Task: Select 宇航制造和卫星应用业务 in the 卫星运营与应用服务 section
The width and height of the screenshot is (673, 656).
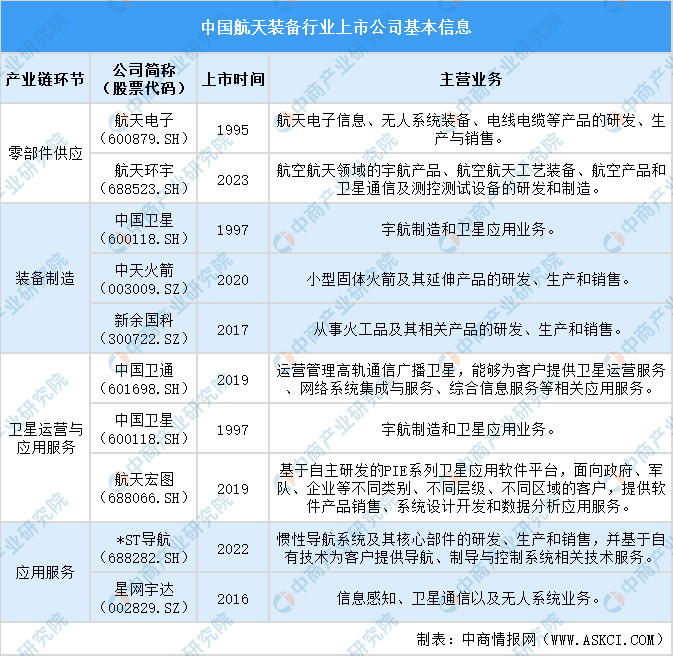Action: (468, 429)
